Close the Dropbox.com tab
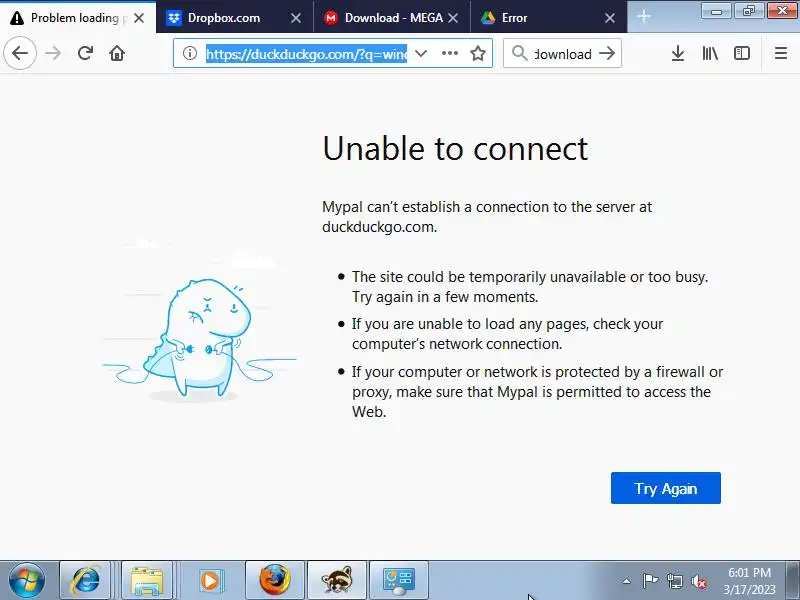 point(296,18)
